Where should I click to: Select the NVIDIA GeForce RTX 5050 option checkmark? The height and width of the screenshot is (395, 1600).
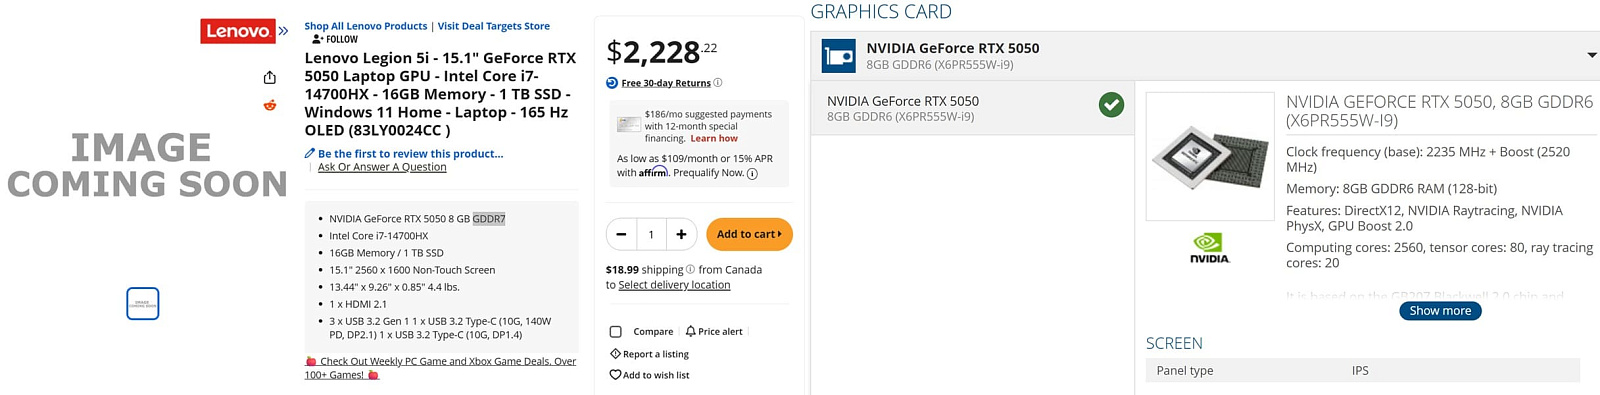[1111, 105]
